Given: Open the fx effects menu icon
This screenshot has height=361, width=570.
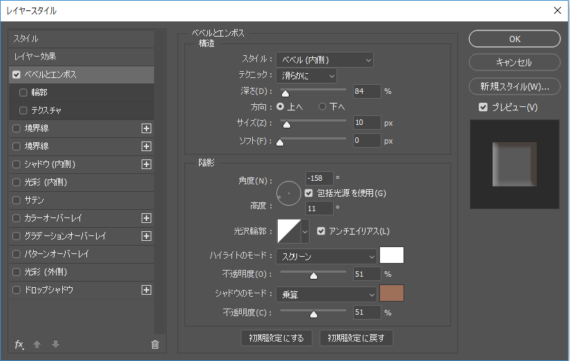Looking at the screenshot, I should pos(19,344).
